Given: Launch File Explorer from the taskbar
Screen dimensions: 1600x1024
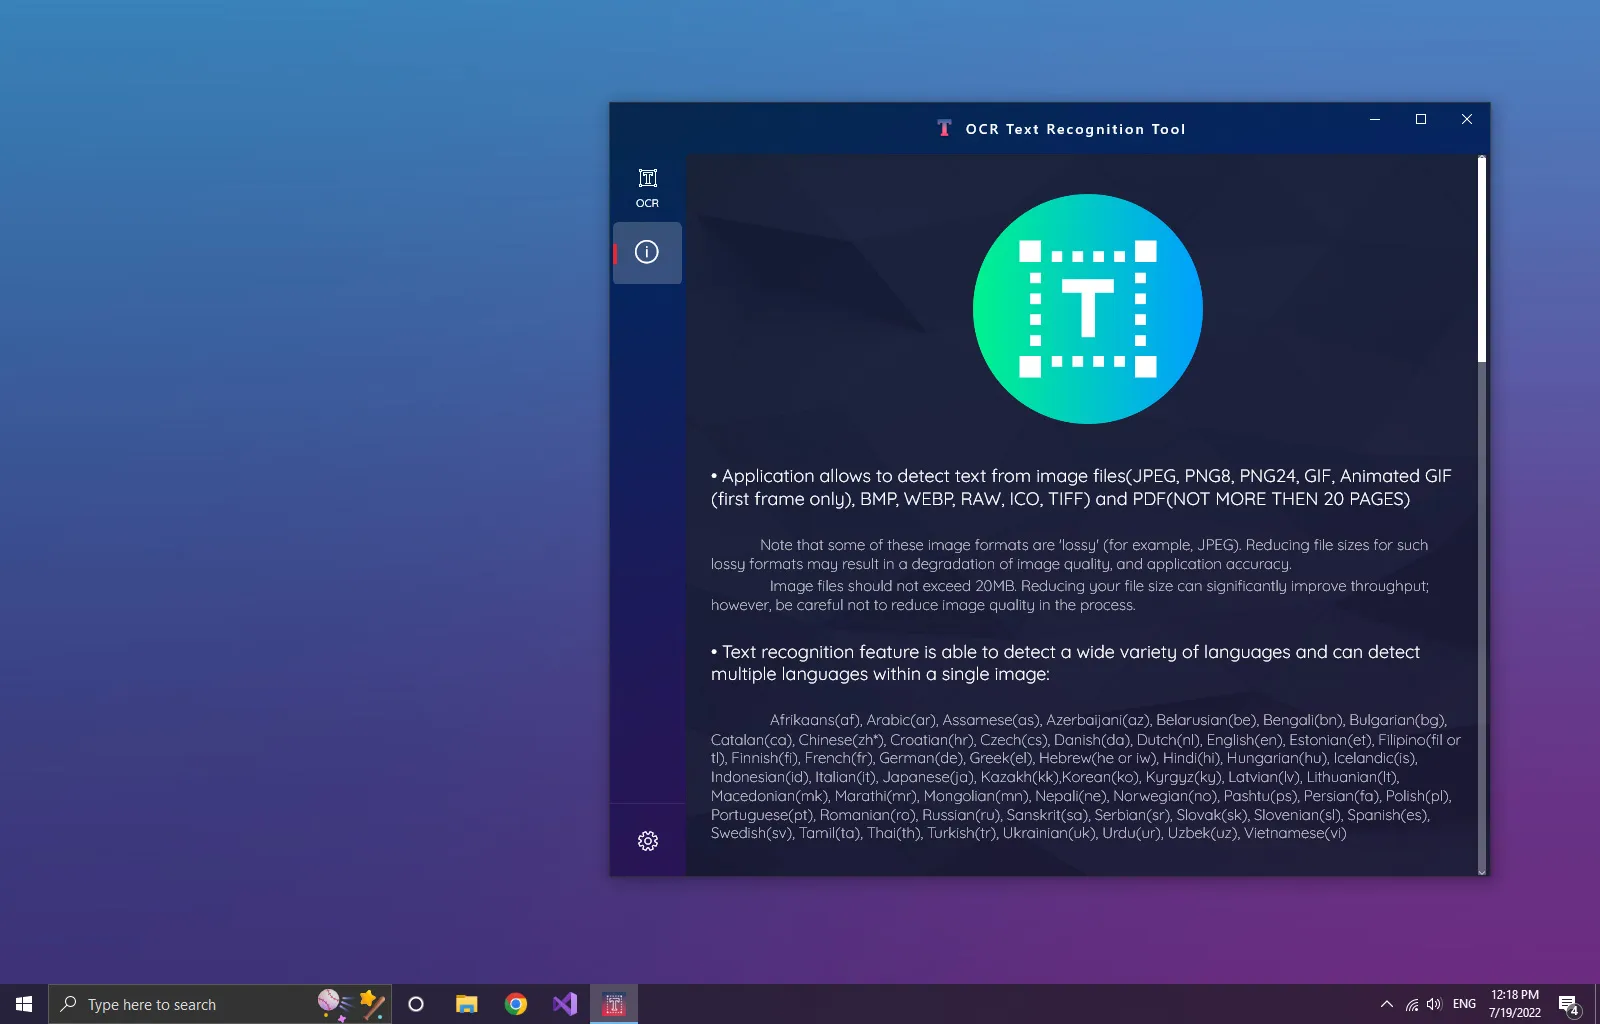Looking at the screenshot, I should [466, 1004].
